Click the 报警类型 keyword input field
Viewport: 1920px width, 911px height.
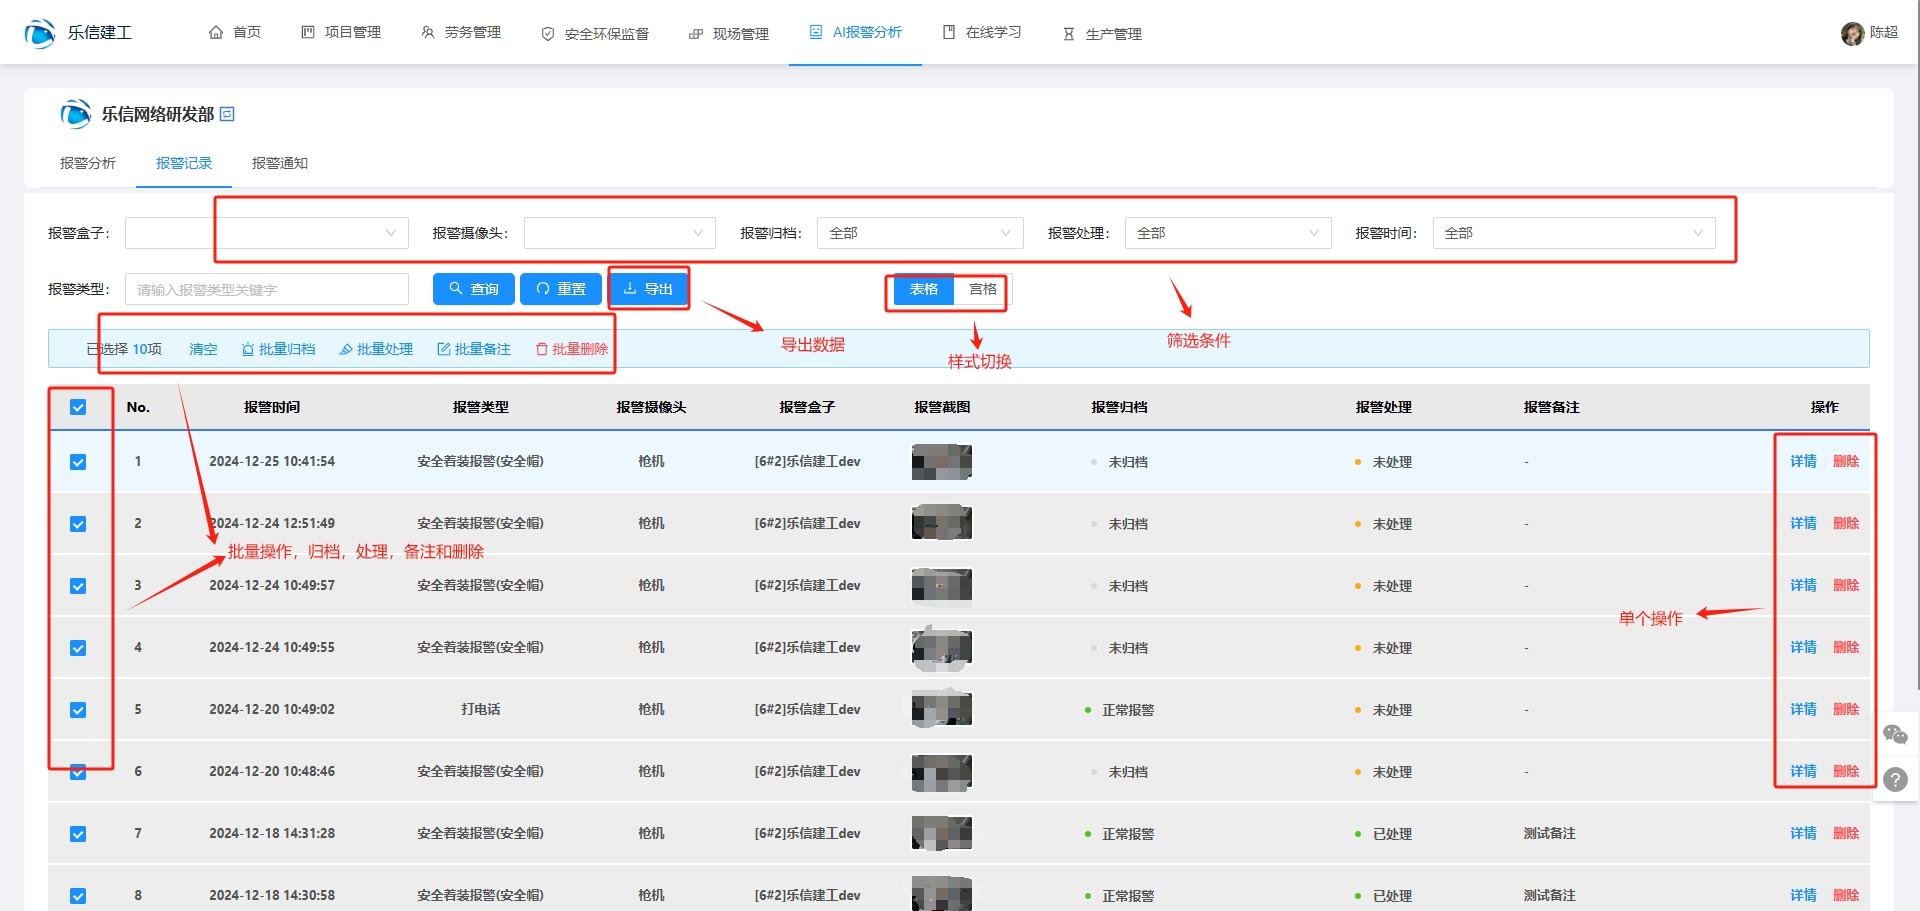(x=266, y=289)
